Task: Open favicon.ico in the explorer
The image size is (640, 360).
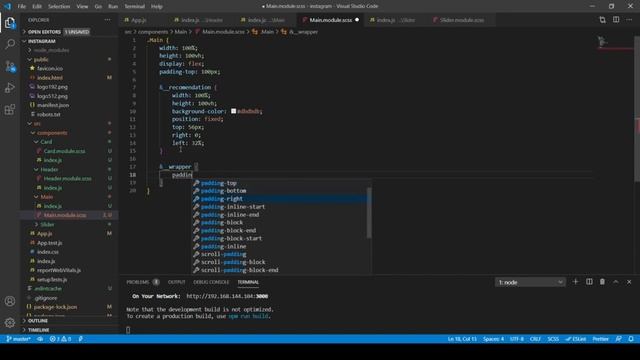Action: click(x=50, y=68)
